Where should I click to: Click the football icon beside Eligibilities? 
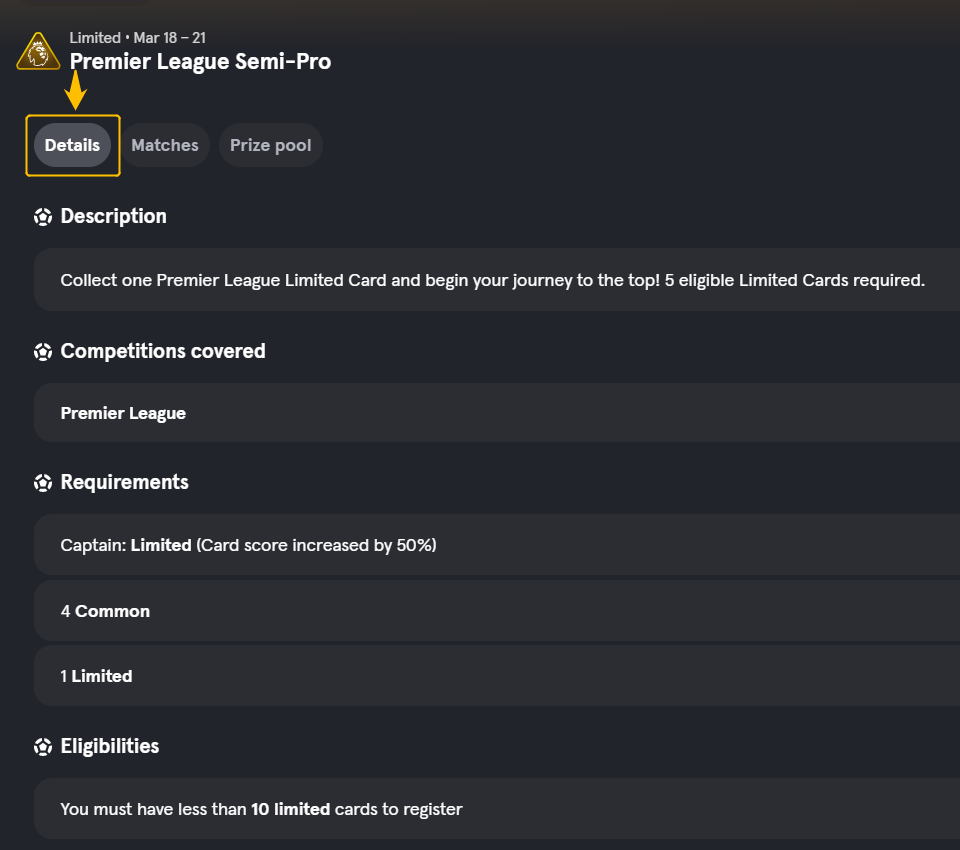coord(43,747)
